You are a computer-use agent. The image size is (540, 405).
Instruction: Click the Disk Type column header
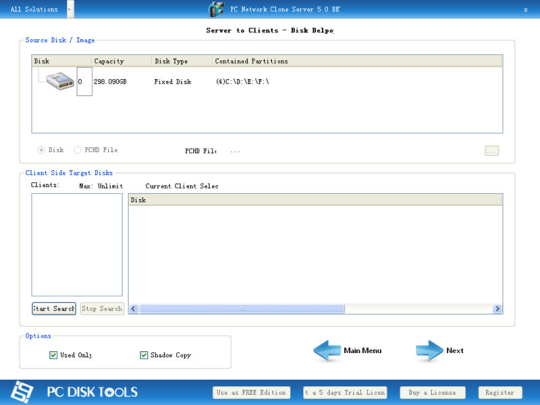point(181,61)
